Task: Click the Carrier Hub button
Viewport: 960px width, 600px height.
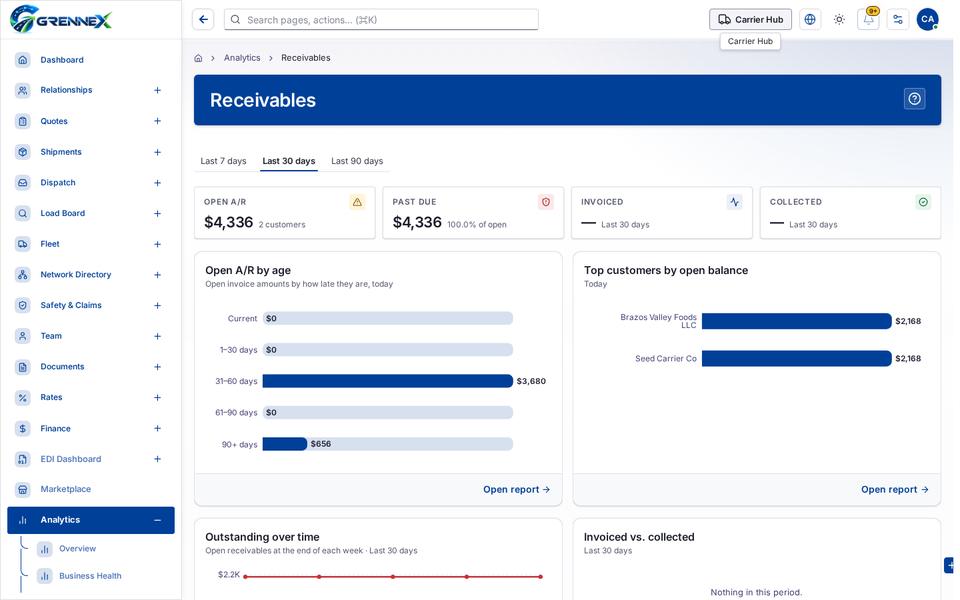Action: coord(750,20)
